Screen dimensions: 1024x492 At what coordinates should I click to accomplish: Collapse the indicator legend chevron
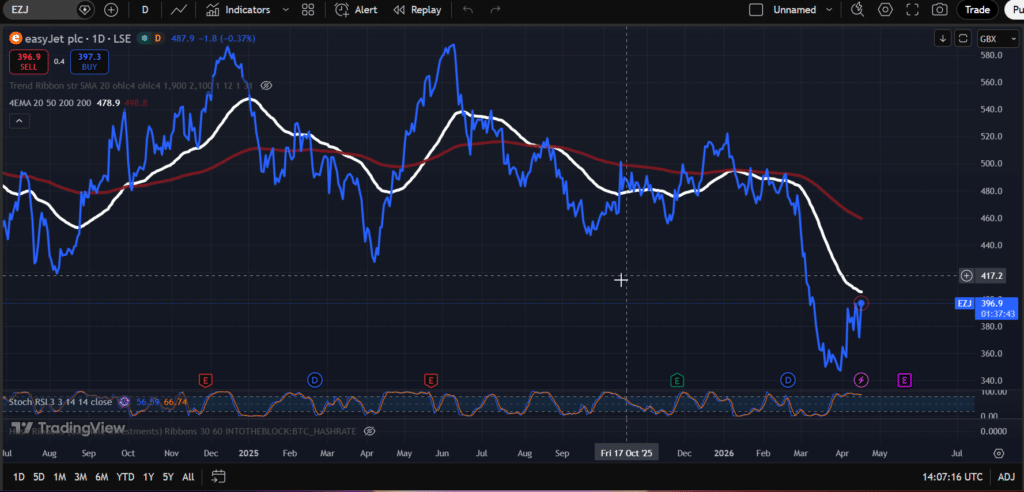tap(18, 121)
